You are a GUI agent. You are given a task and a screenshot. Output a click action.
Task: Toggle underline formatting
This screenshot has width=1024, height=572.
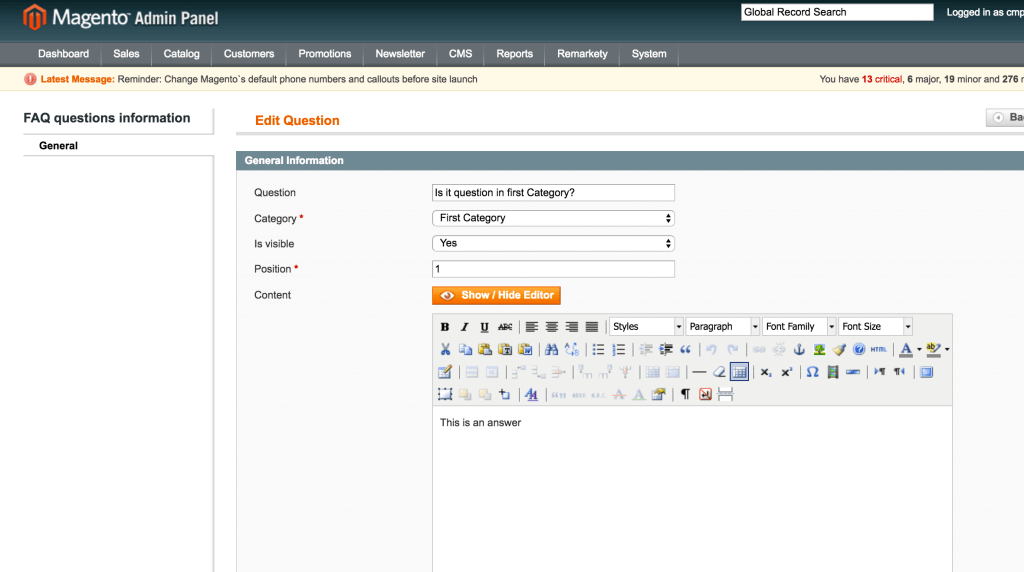click(x=484, y=327)
